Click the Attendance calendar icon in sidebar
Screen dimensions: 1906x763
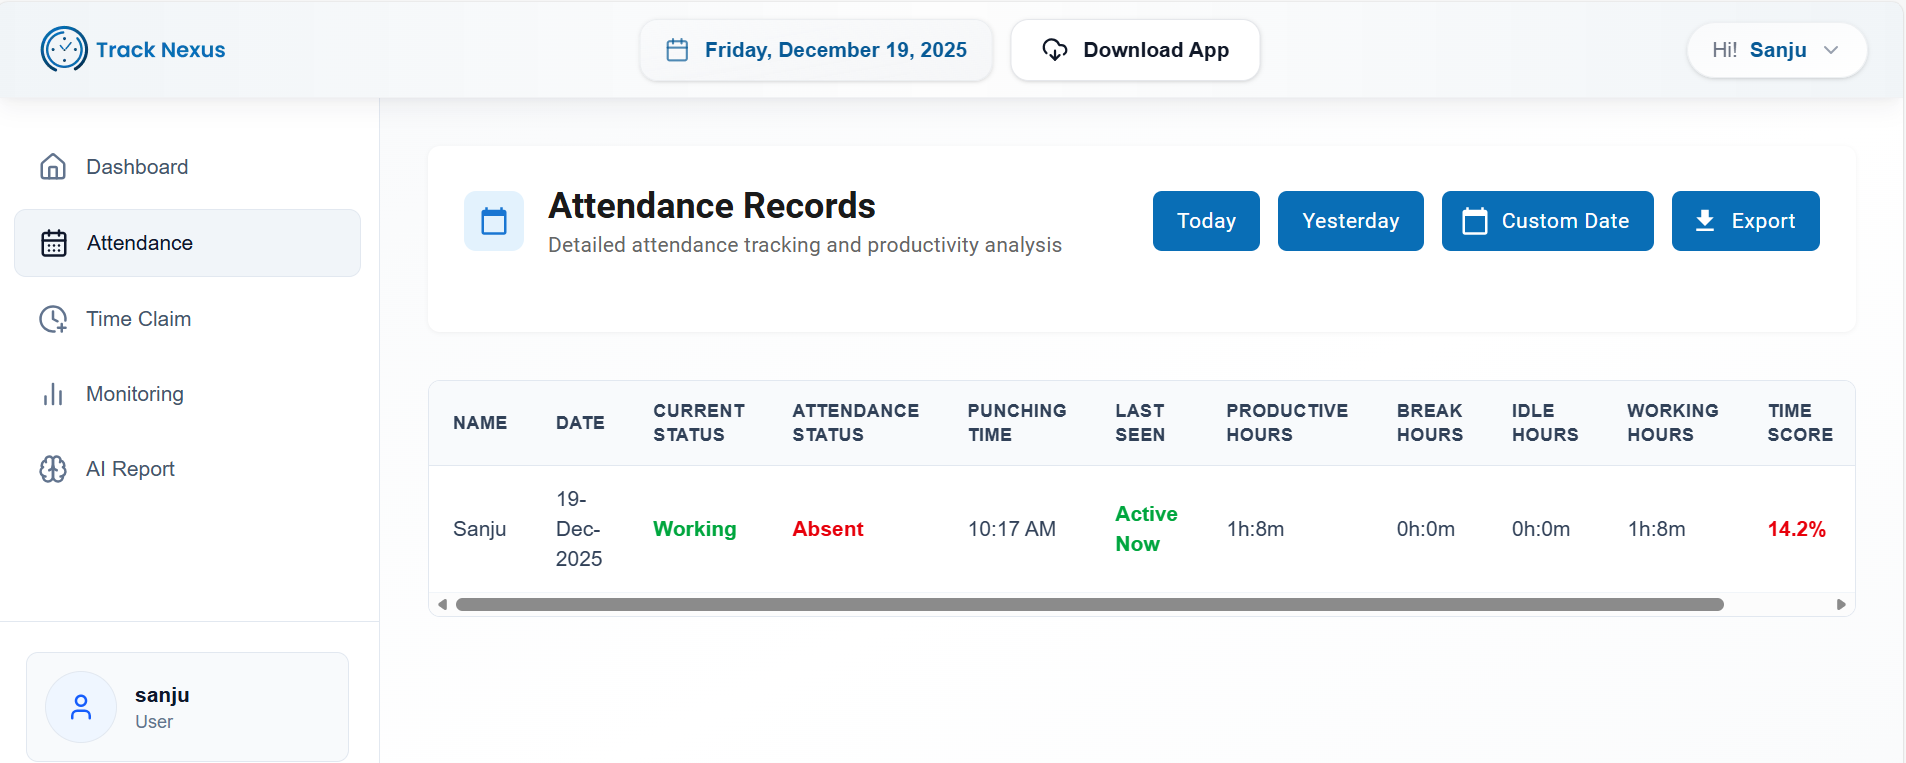coord(54,243)
